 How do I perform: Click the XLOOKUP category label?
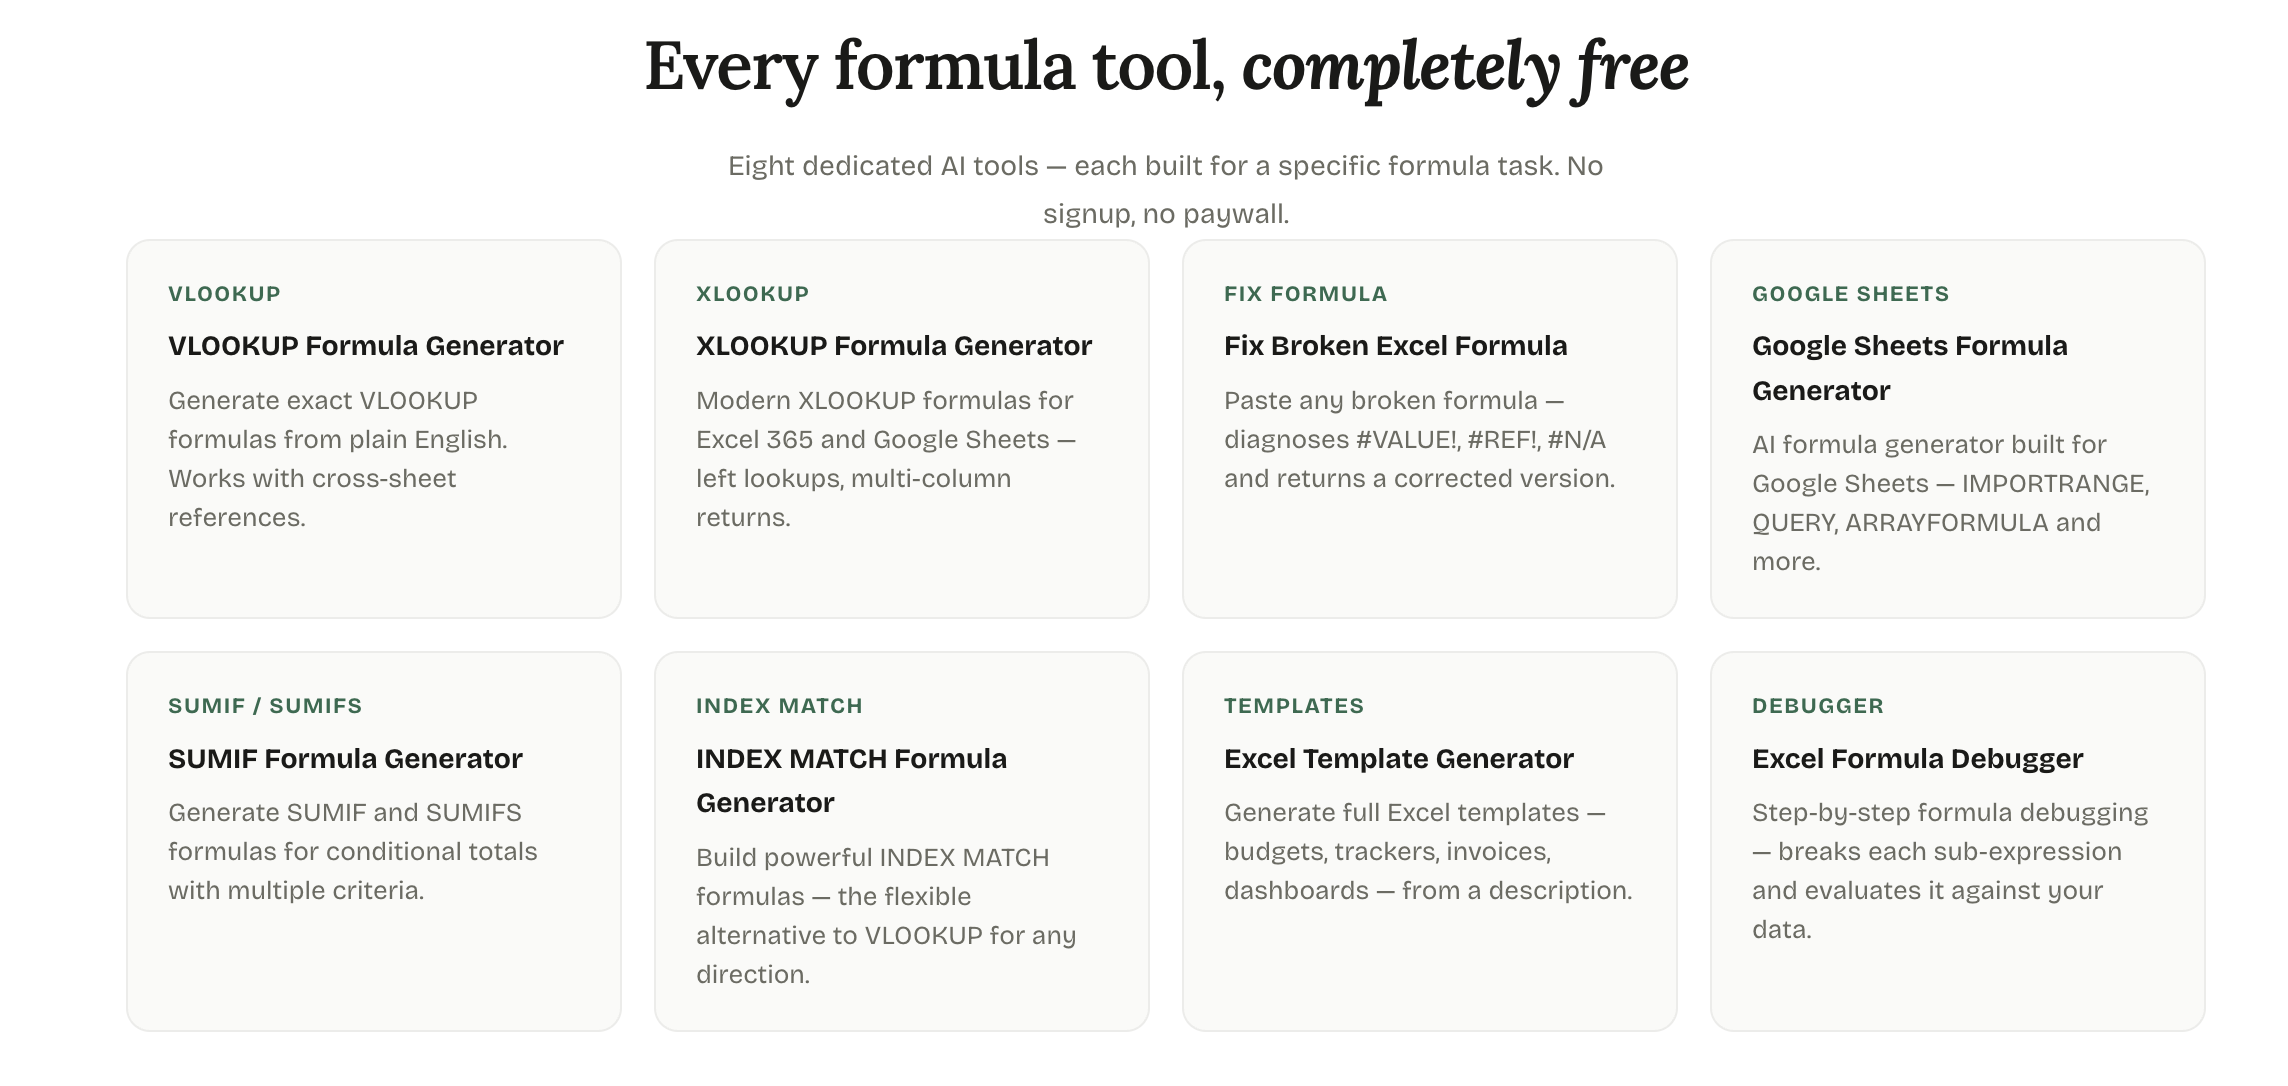point(751,293)
